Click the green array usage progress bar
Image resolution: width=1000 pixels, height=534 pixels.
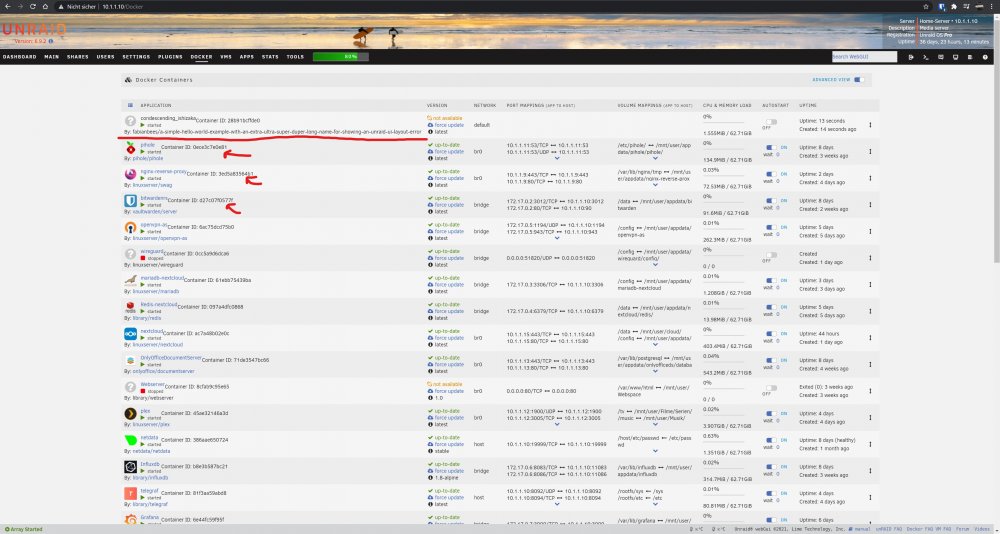click(x=341, y=57)
